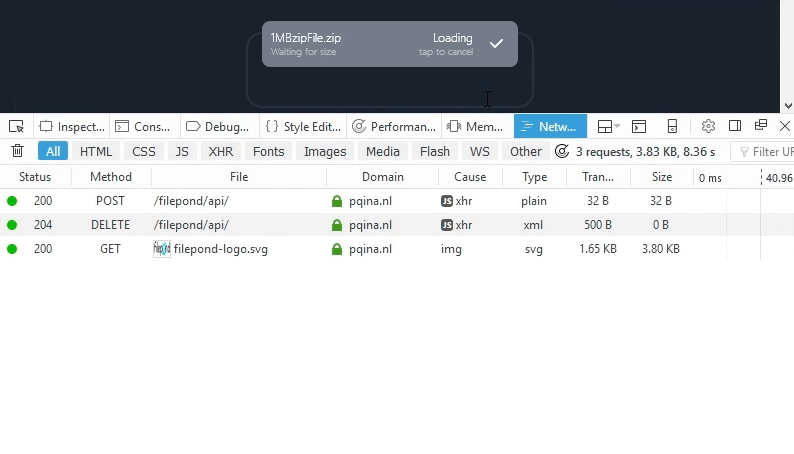Screen dimensions: 794x454
Task: Click the lock icon in POST row
Action: [x=337, y=201]
